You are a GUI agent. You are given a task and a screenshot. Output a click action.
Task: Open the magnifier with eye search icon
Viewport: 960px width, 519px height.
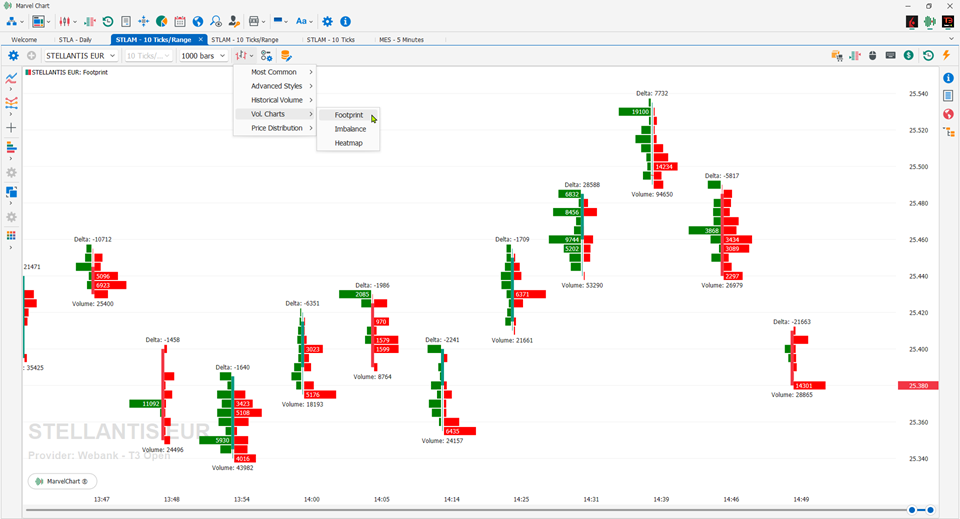(216, 21)
